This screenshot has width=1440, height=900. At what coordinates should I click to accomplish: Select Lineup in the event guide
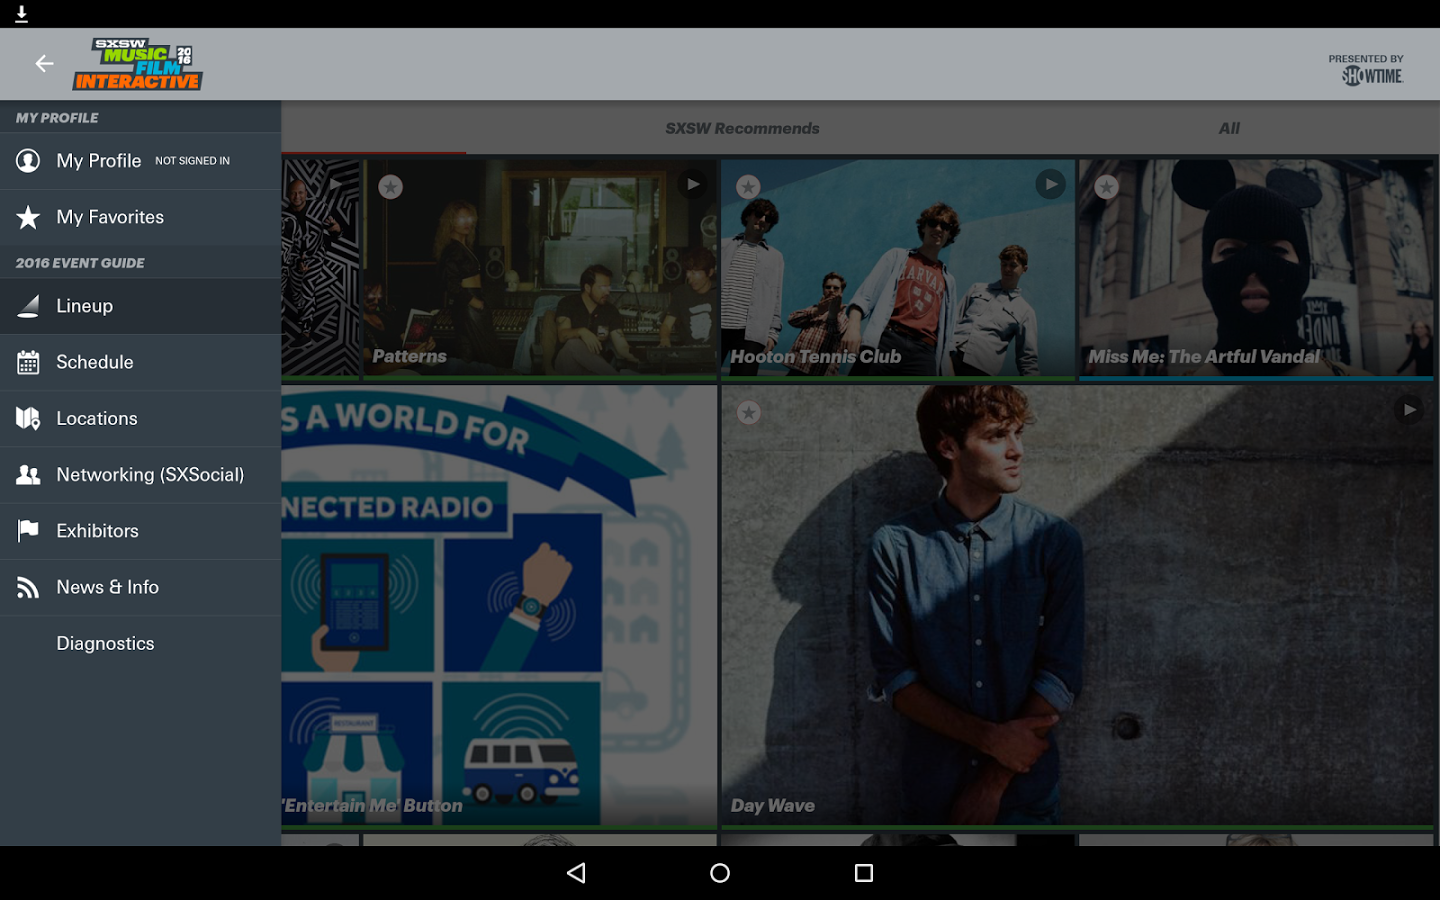click(140, 306)
